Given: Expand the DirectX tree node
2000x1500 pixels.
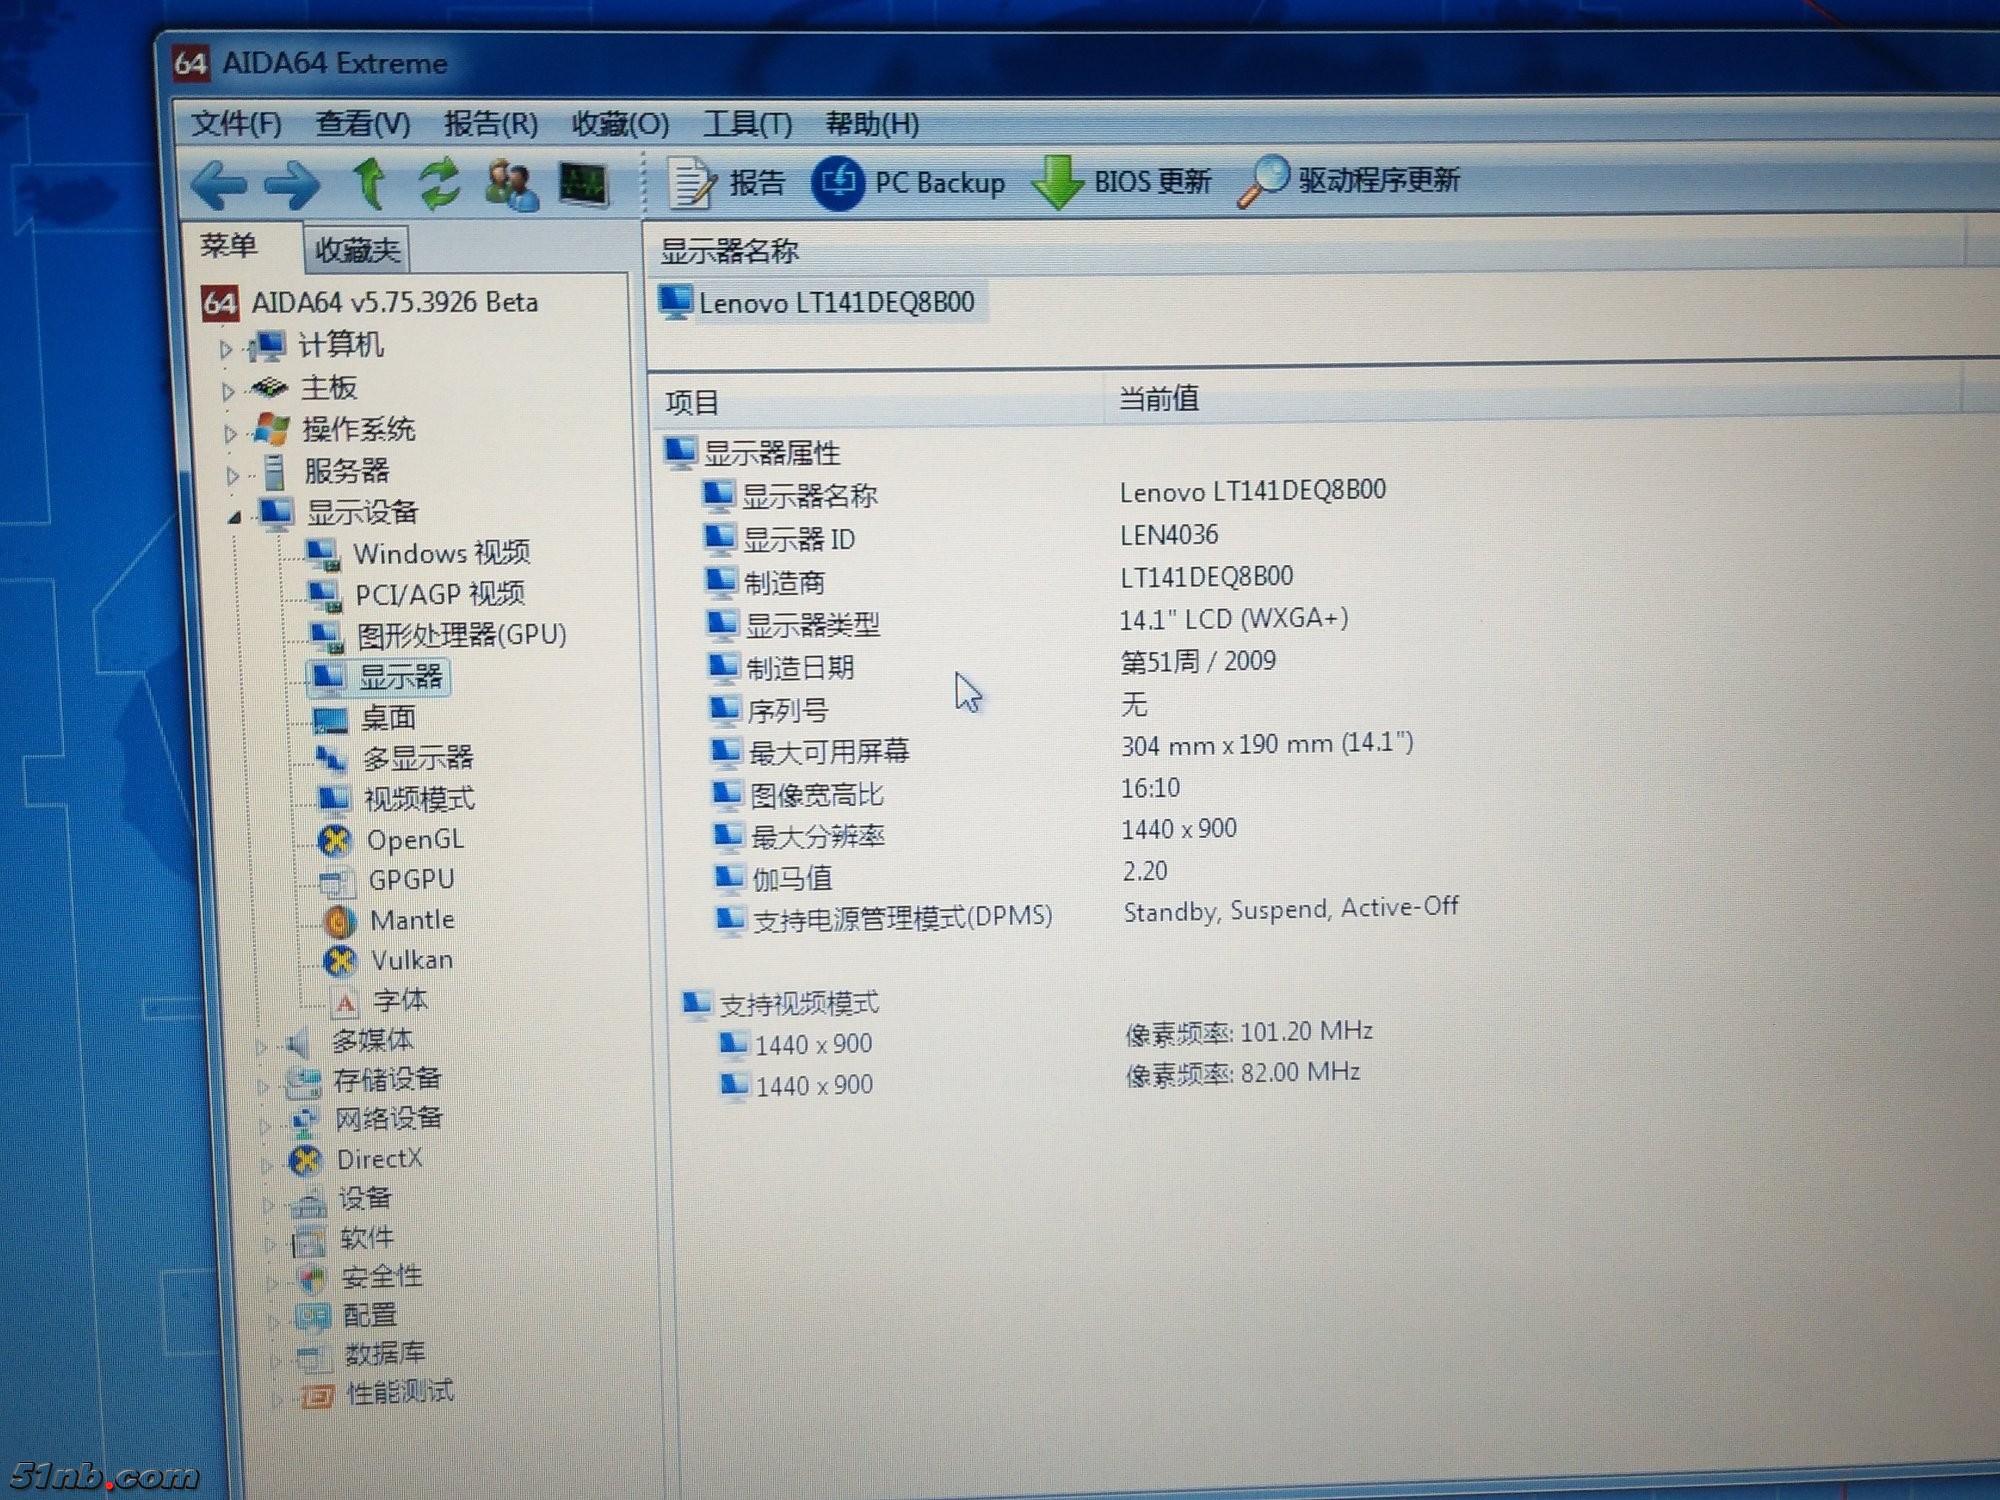Looking at the screenshot, I should coord(266,1166).
